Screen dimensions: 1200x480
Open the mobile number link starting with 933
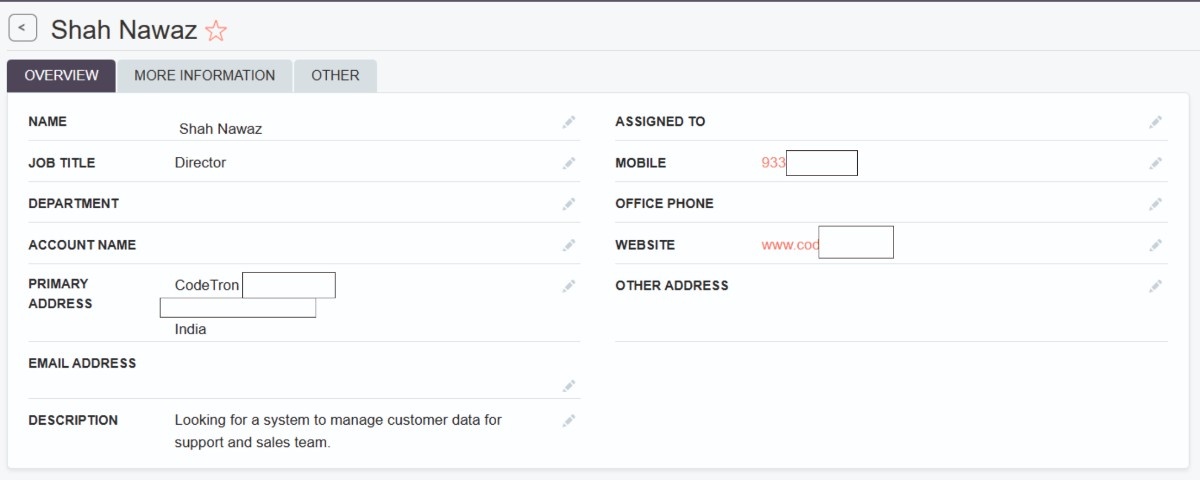point(773,163)
